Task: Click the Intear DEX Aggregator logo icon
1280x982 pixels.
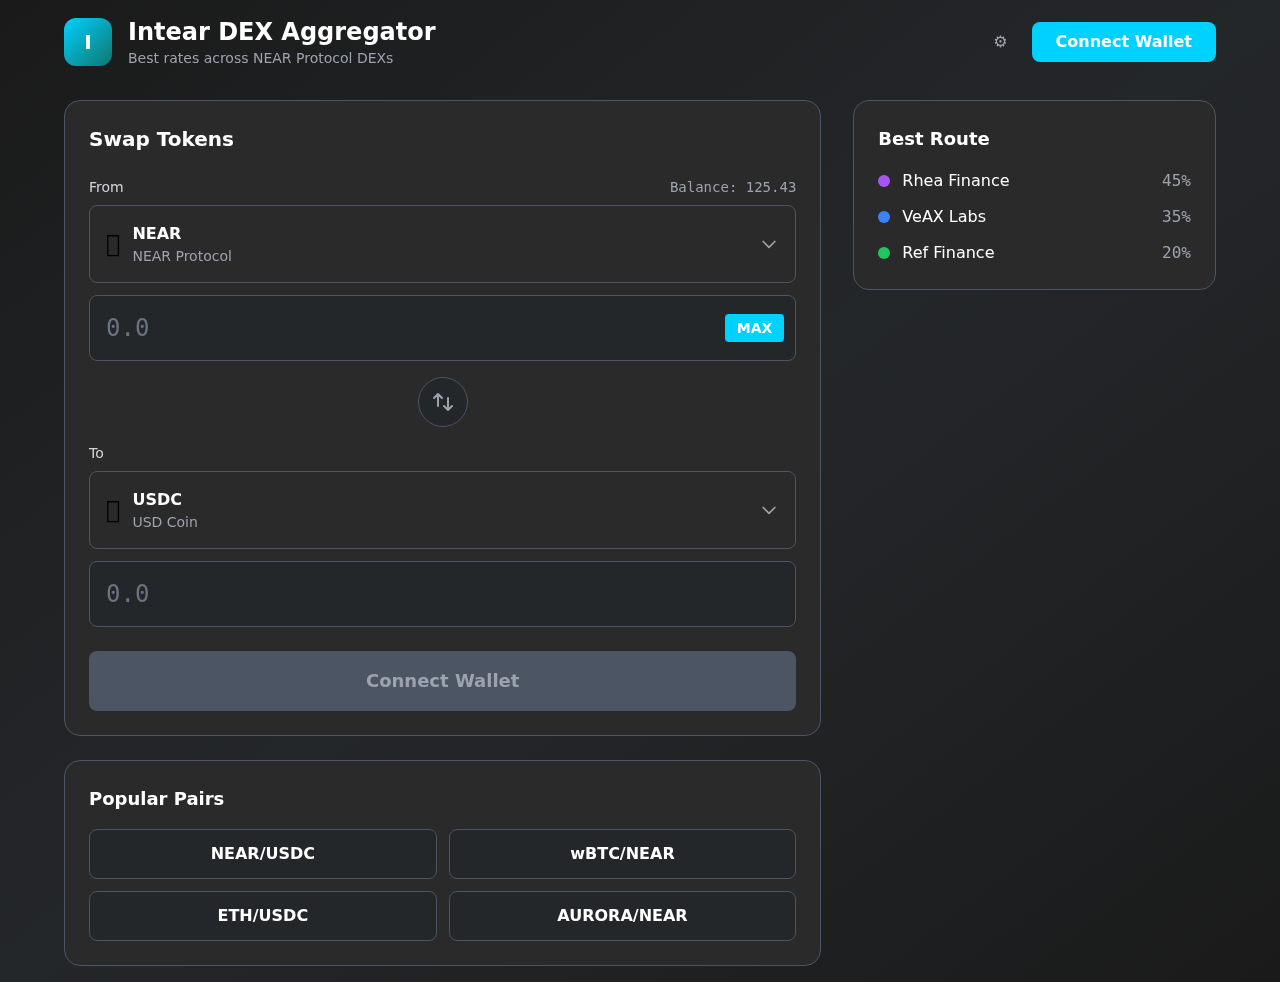Action: (x=87, y=41)
